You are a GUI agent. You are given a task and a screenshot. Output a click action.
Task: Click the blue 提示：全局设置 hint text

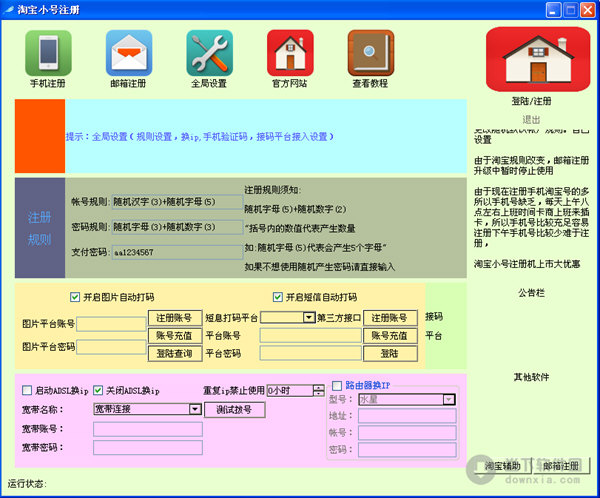click(x=199, y=137)
